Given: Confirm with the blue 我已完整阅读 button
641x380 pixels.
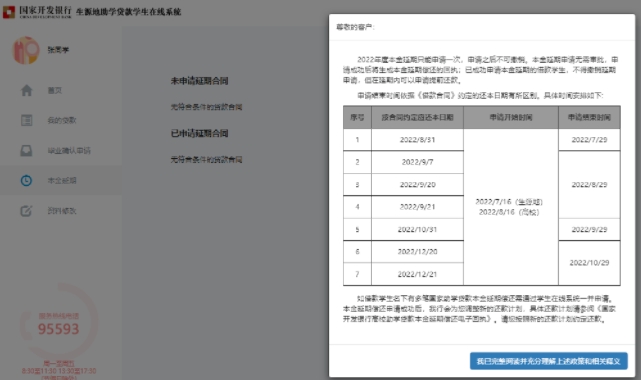Looking at the screenshot, I should pos(549,361).
